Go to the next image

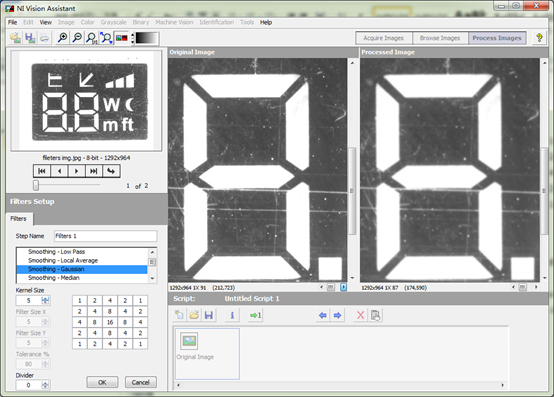click(76, 171)
